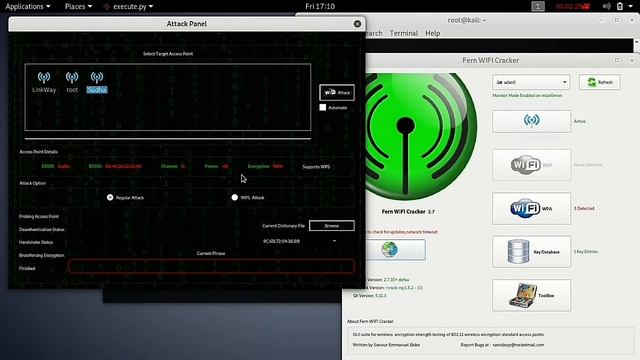Click the scan for access points button
Screen dimensions: 640x360
coord(531,121)
